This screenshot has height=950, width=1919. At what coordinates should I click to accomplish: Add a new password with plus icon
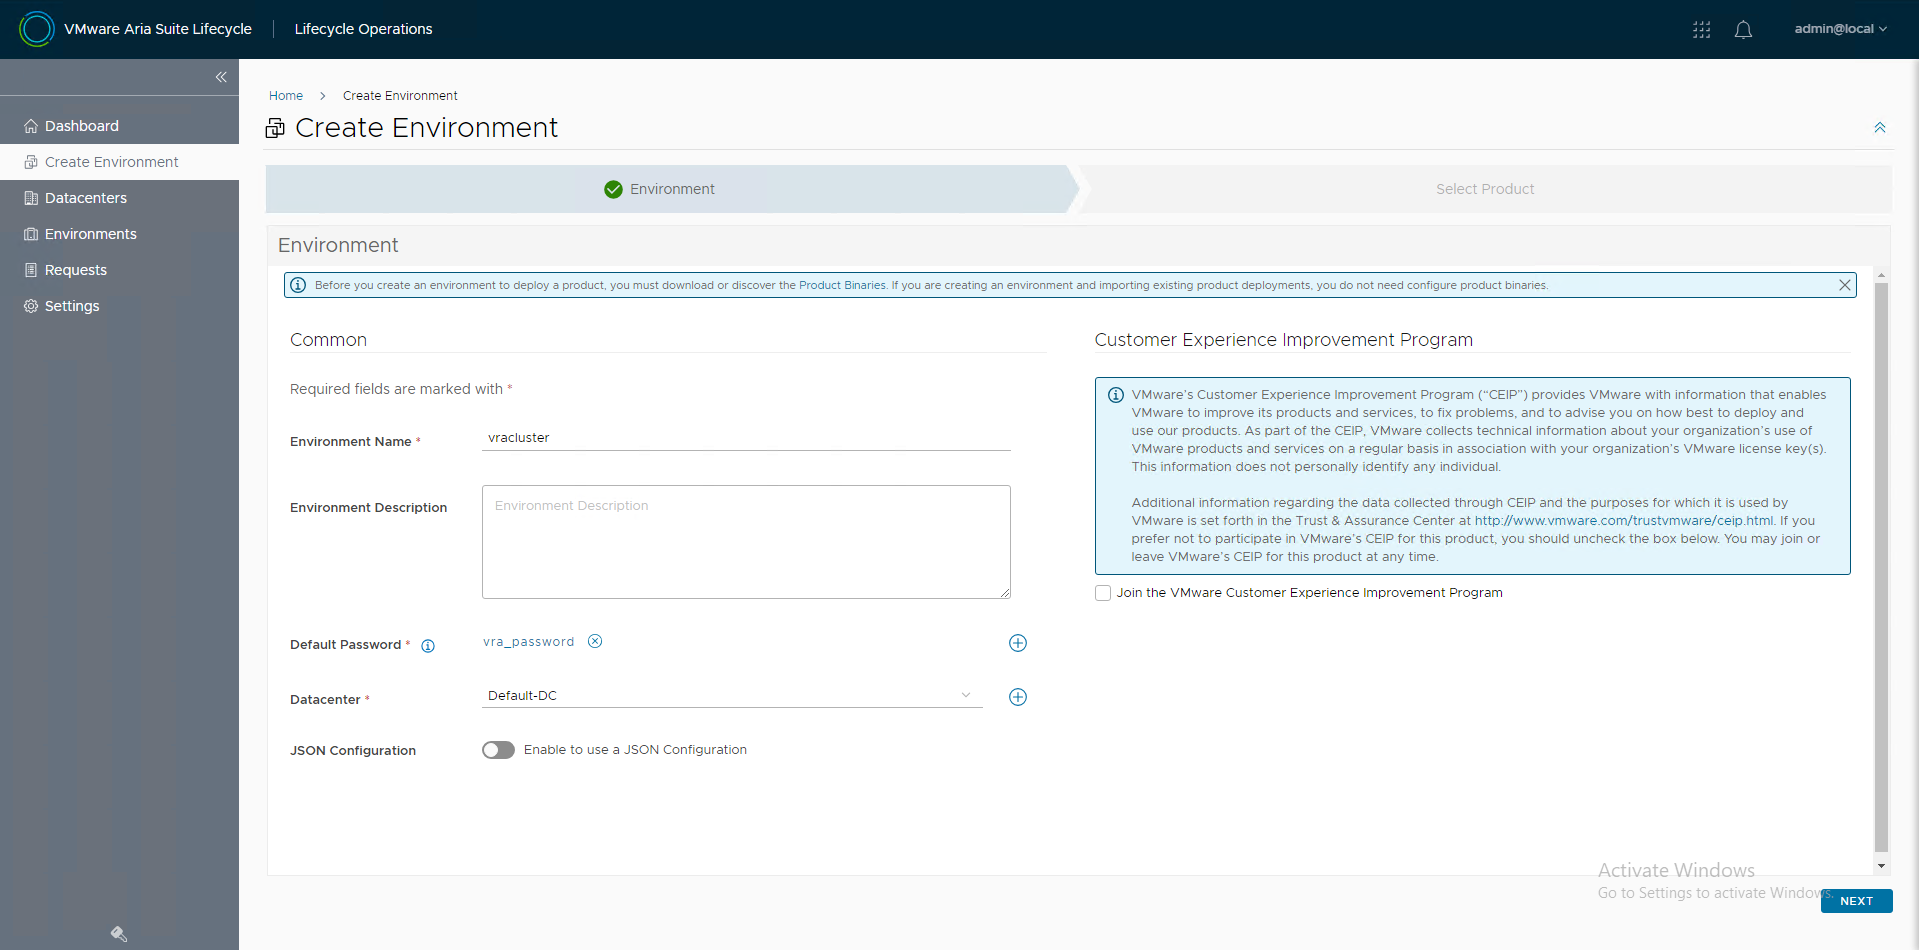(1018, 643)
